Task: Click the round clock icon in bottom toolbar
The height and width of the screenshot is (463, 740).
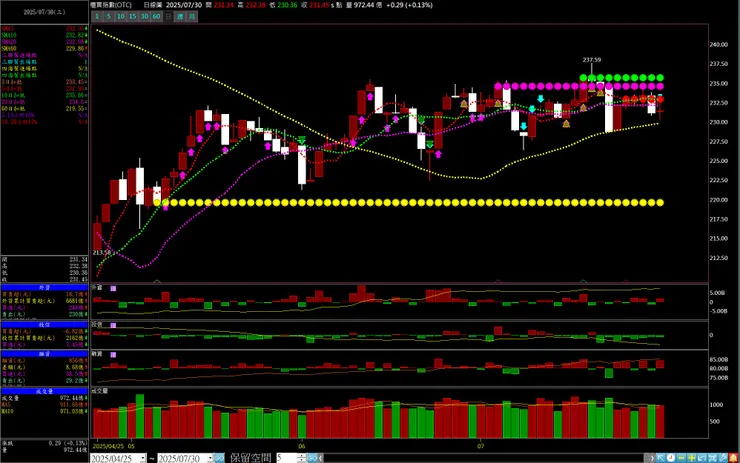Action: click(671, 458)
